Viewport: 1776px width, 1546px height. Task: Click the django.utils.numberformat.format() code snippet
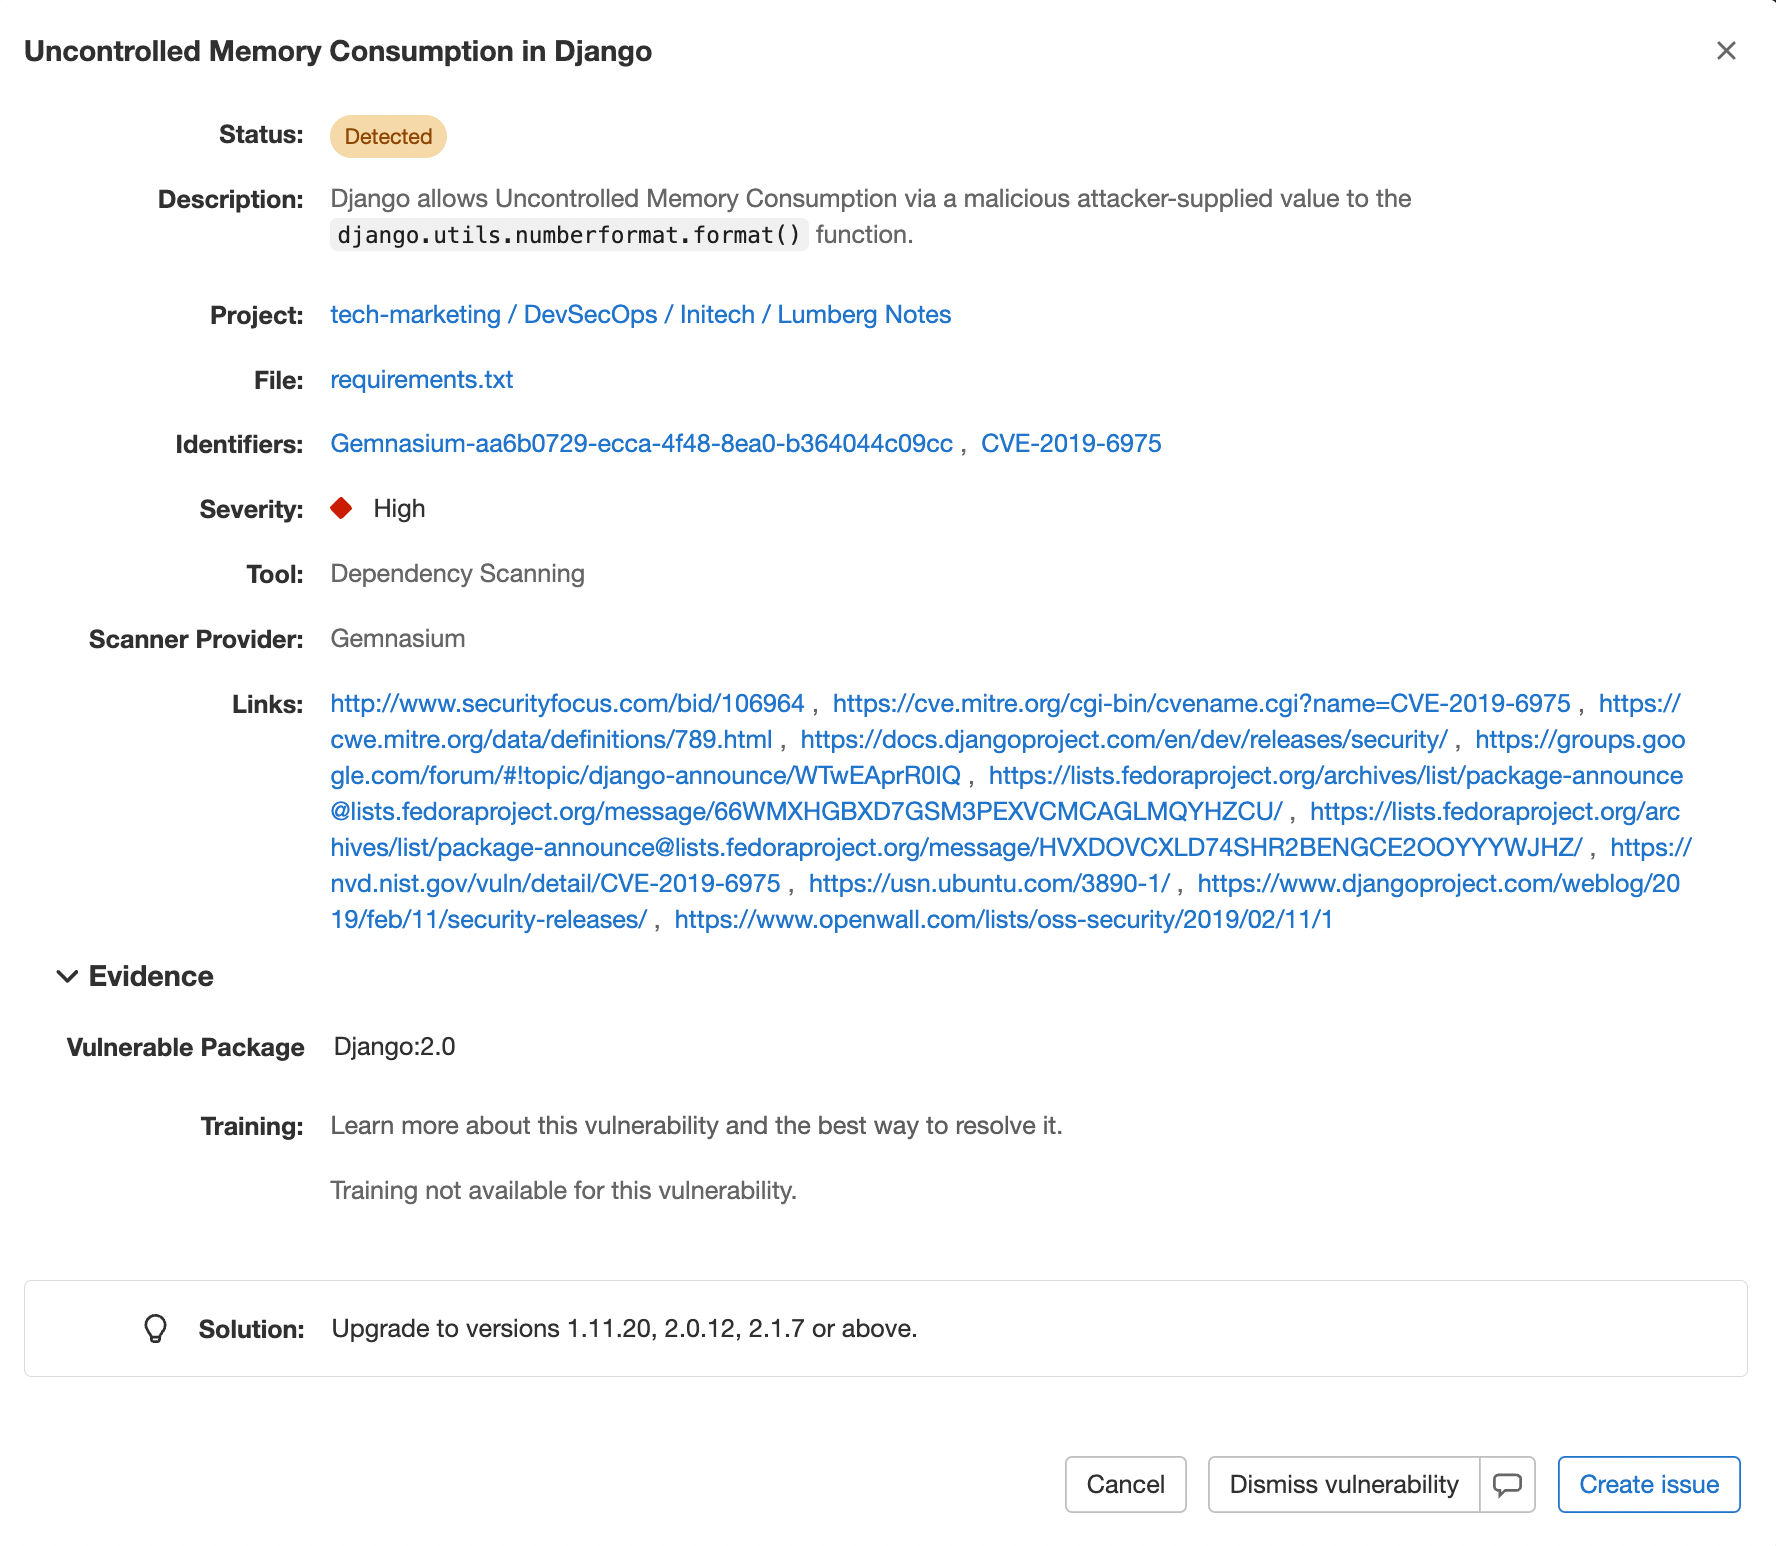click(x=568, y=235)
